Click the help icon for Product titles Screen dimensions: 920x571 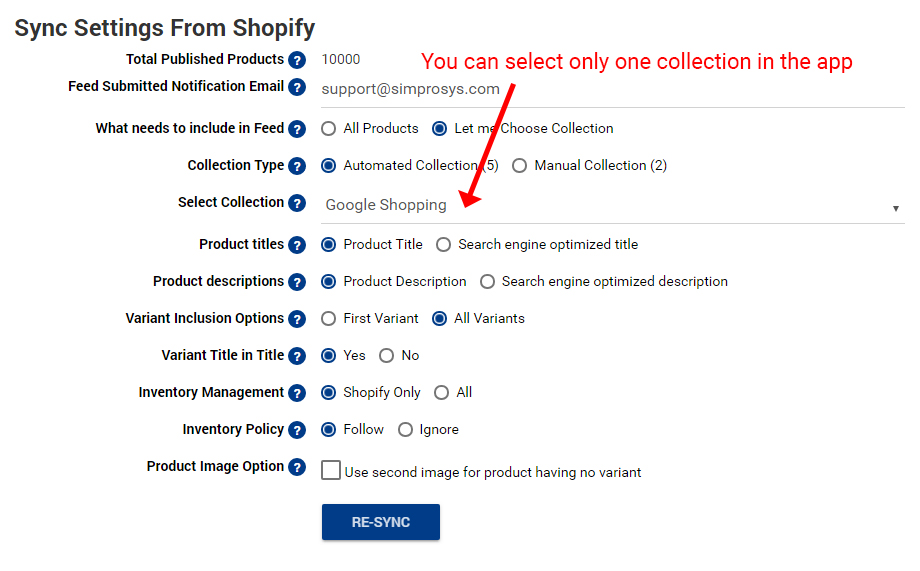tap(297, 245)
